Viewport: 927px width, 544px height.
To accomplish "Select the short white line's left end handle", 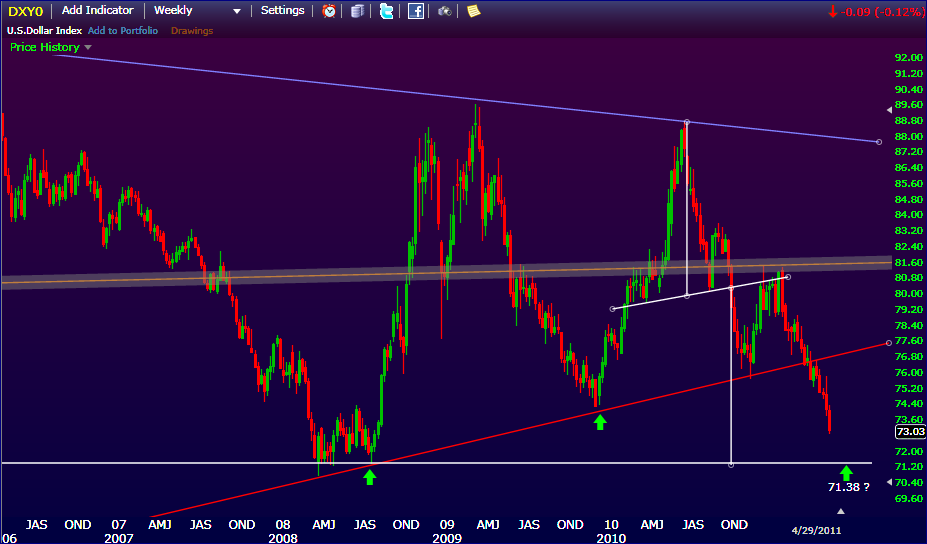I will click(612, 309).
